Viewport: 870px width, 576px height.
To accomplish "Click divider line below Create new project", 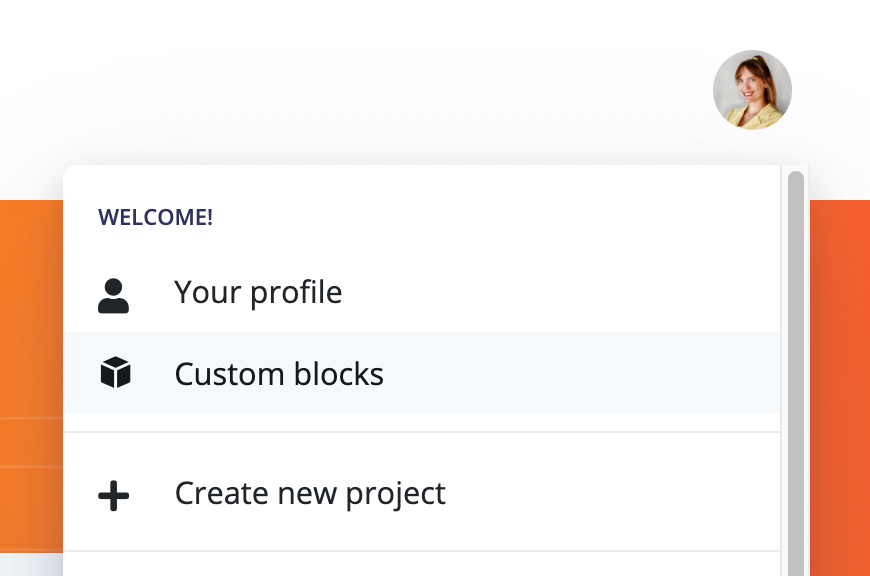I will click(420, 551).
